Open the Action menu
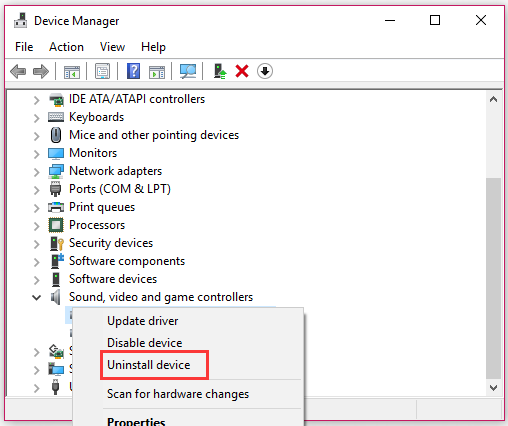 66,47
